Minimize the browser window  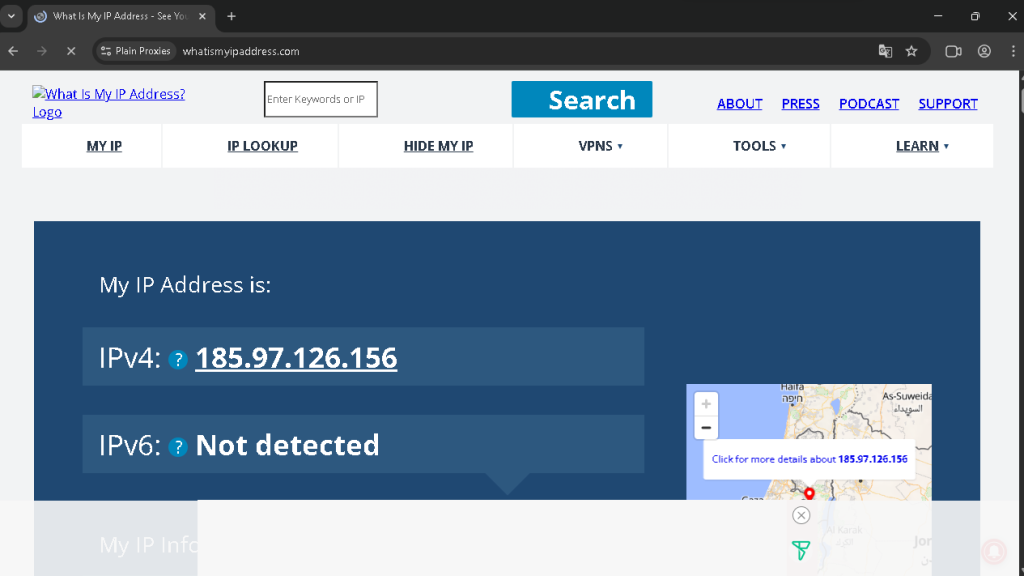pyautogui.click(x=938, y=16)
